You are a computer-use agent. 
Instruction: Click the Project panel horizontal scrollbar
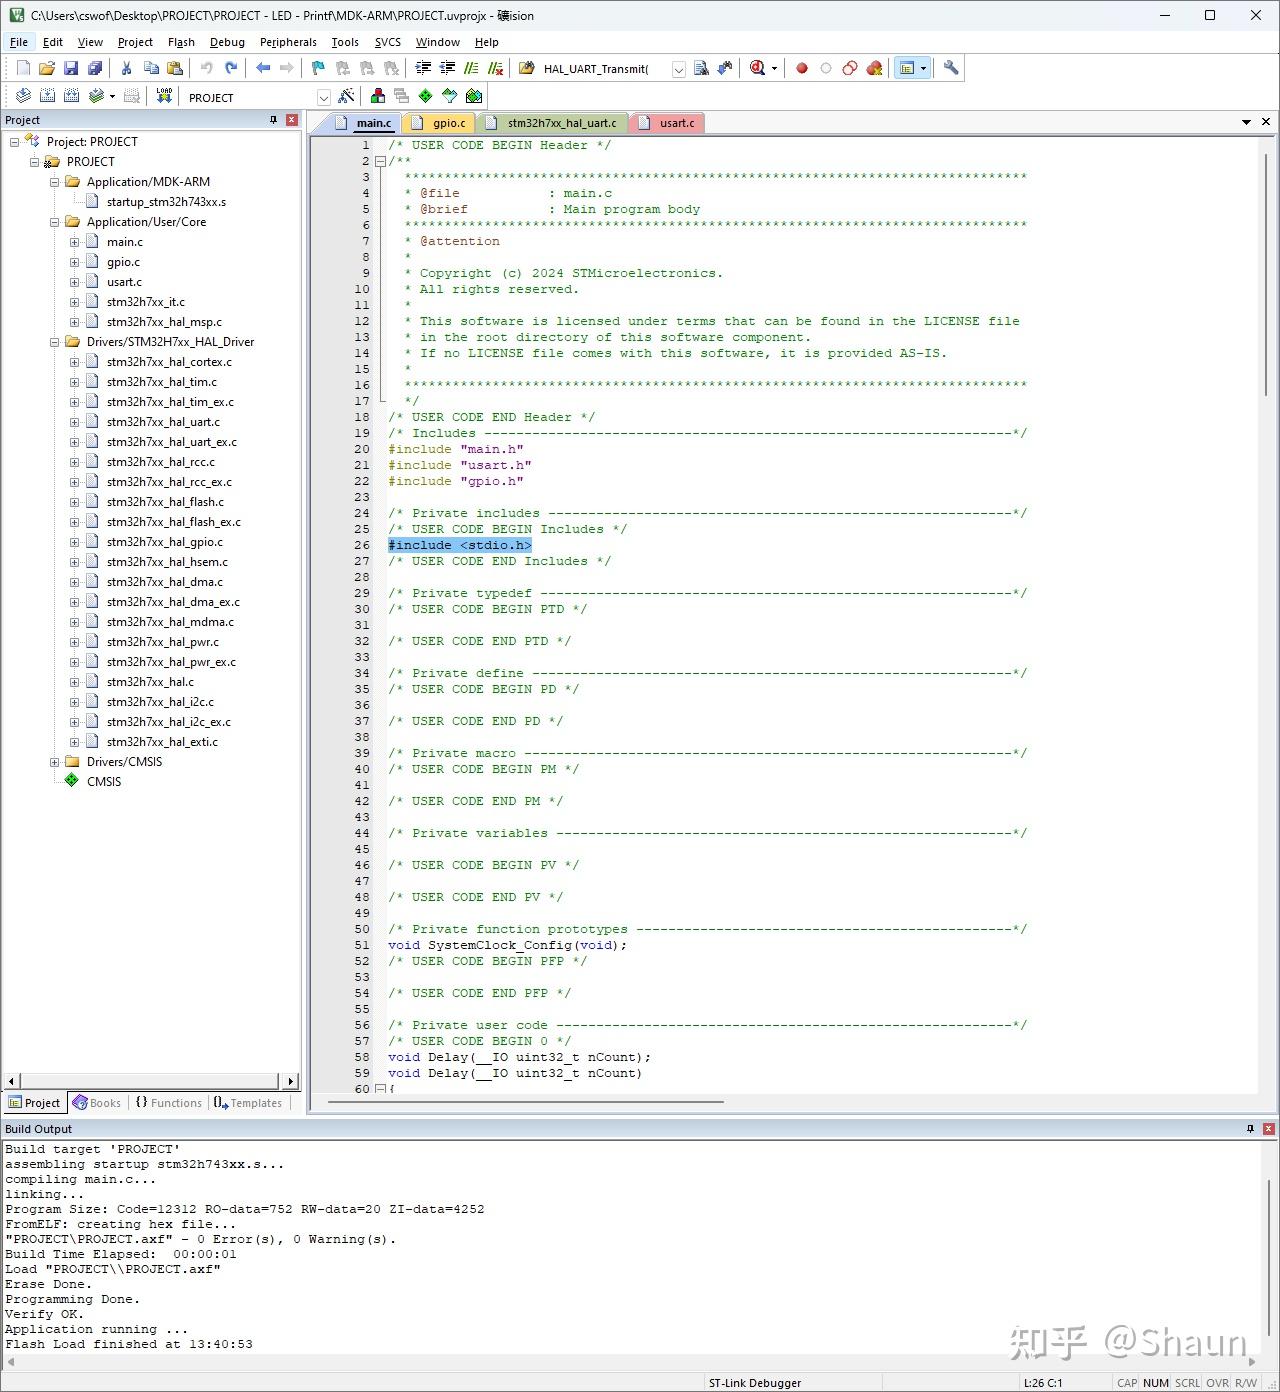(150, 1081)
